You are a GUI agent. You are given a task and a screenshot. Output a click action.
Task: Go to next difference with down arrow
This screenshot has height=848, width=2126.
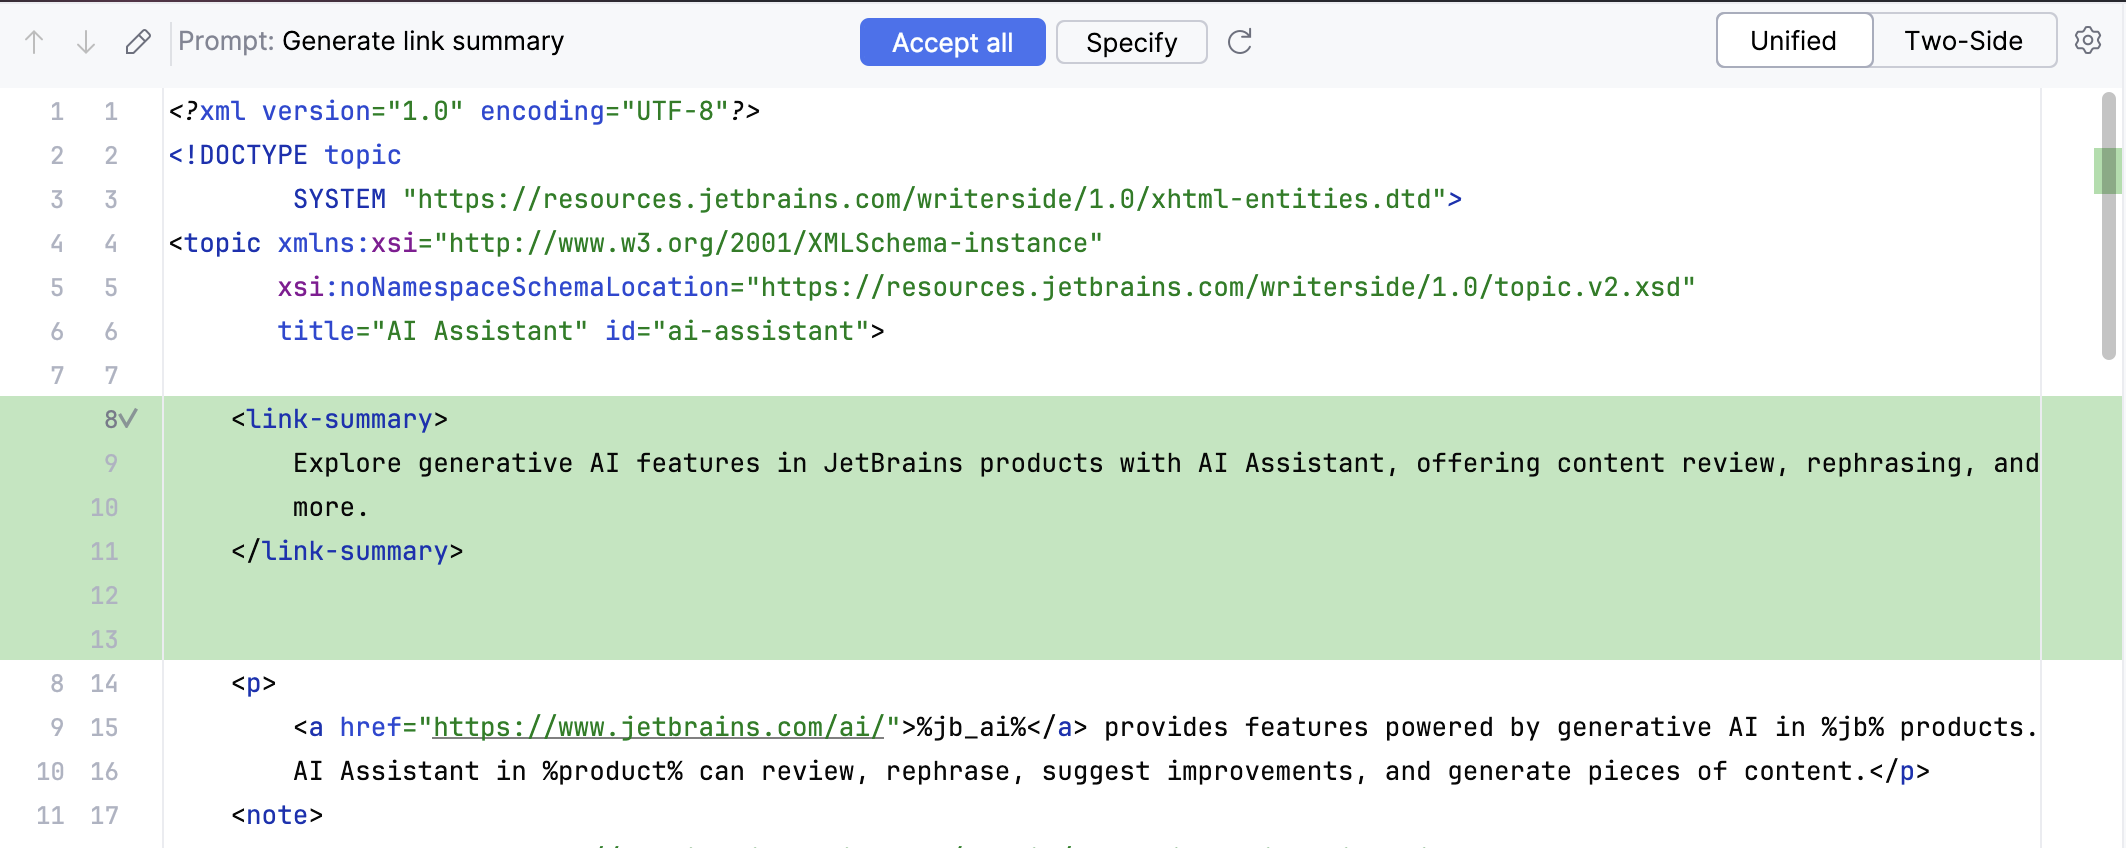click(86, 42)
